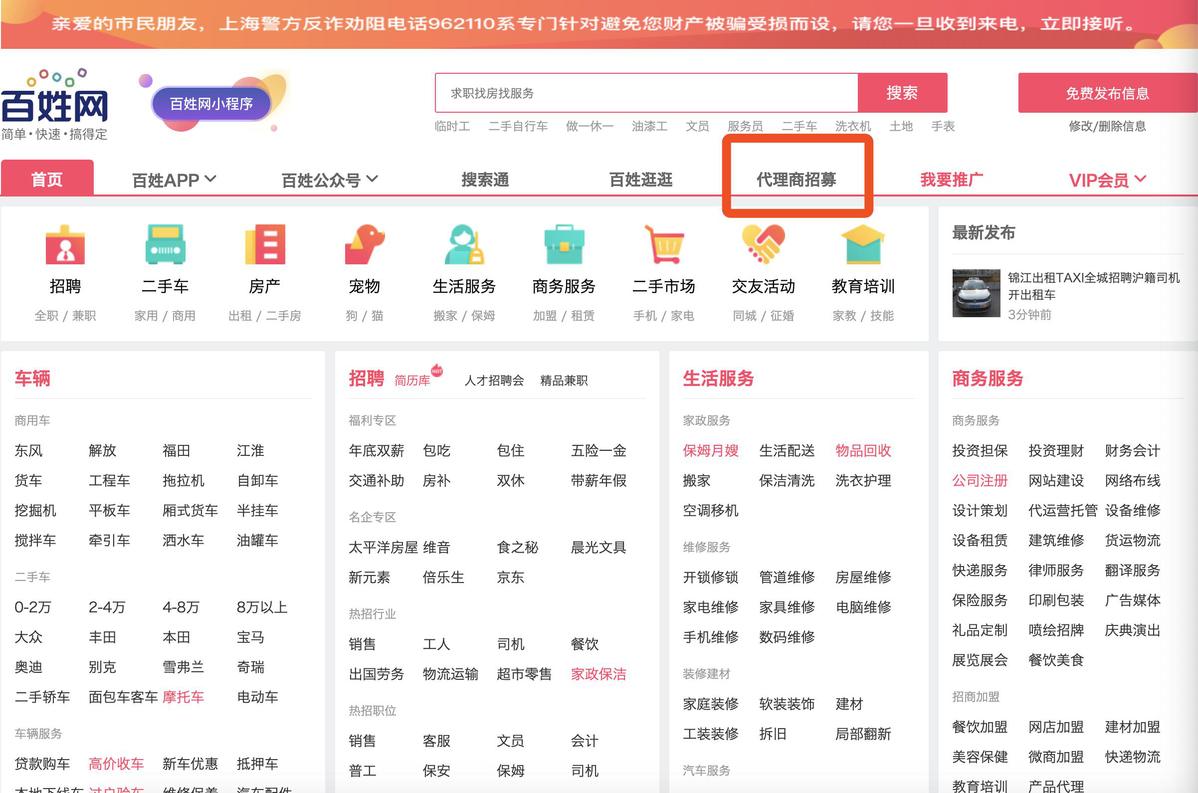Click the 百姓网小程序 badge
This screenshot has width=1198, height=793.
211,103
